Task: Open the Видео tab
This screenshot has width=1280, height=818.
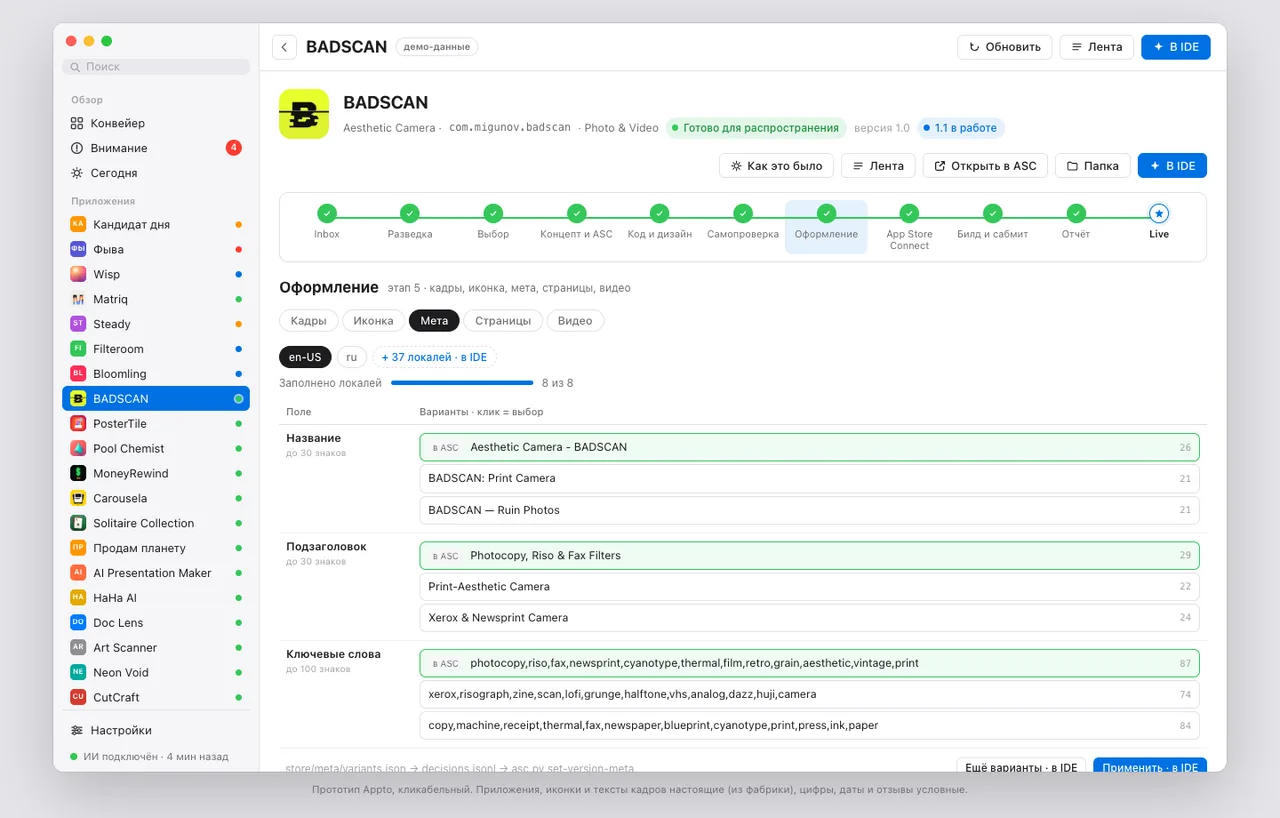Action: coord(575,321)
